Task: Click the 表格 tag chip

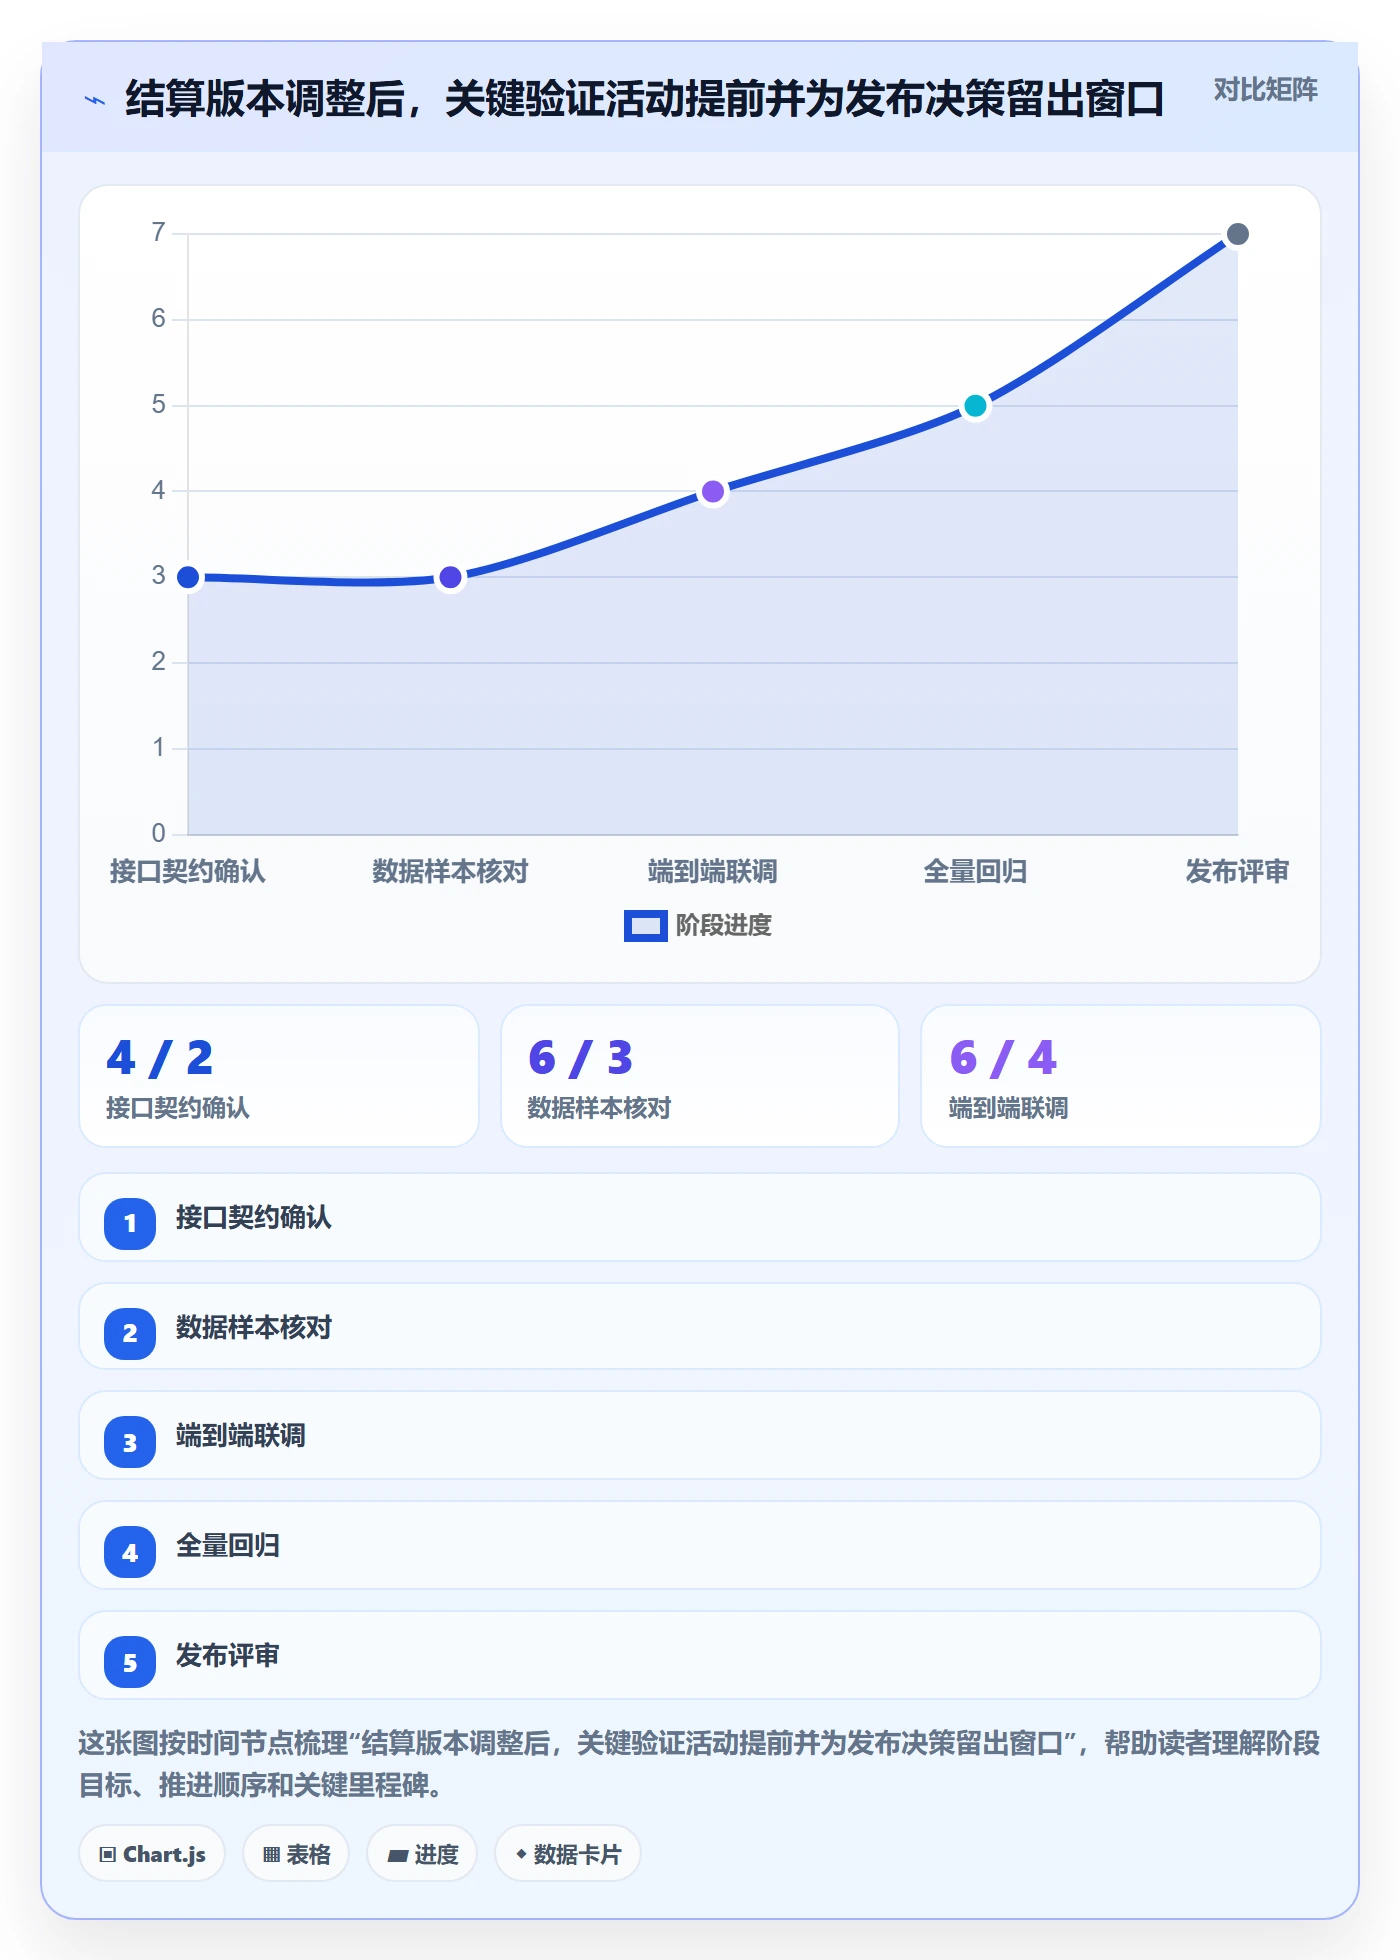Action: click(x=296, y=1854)
